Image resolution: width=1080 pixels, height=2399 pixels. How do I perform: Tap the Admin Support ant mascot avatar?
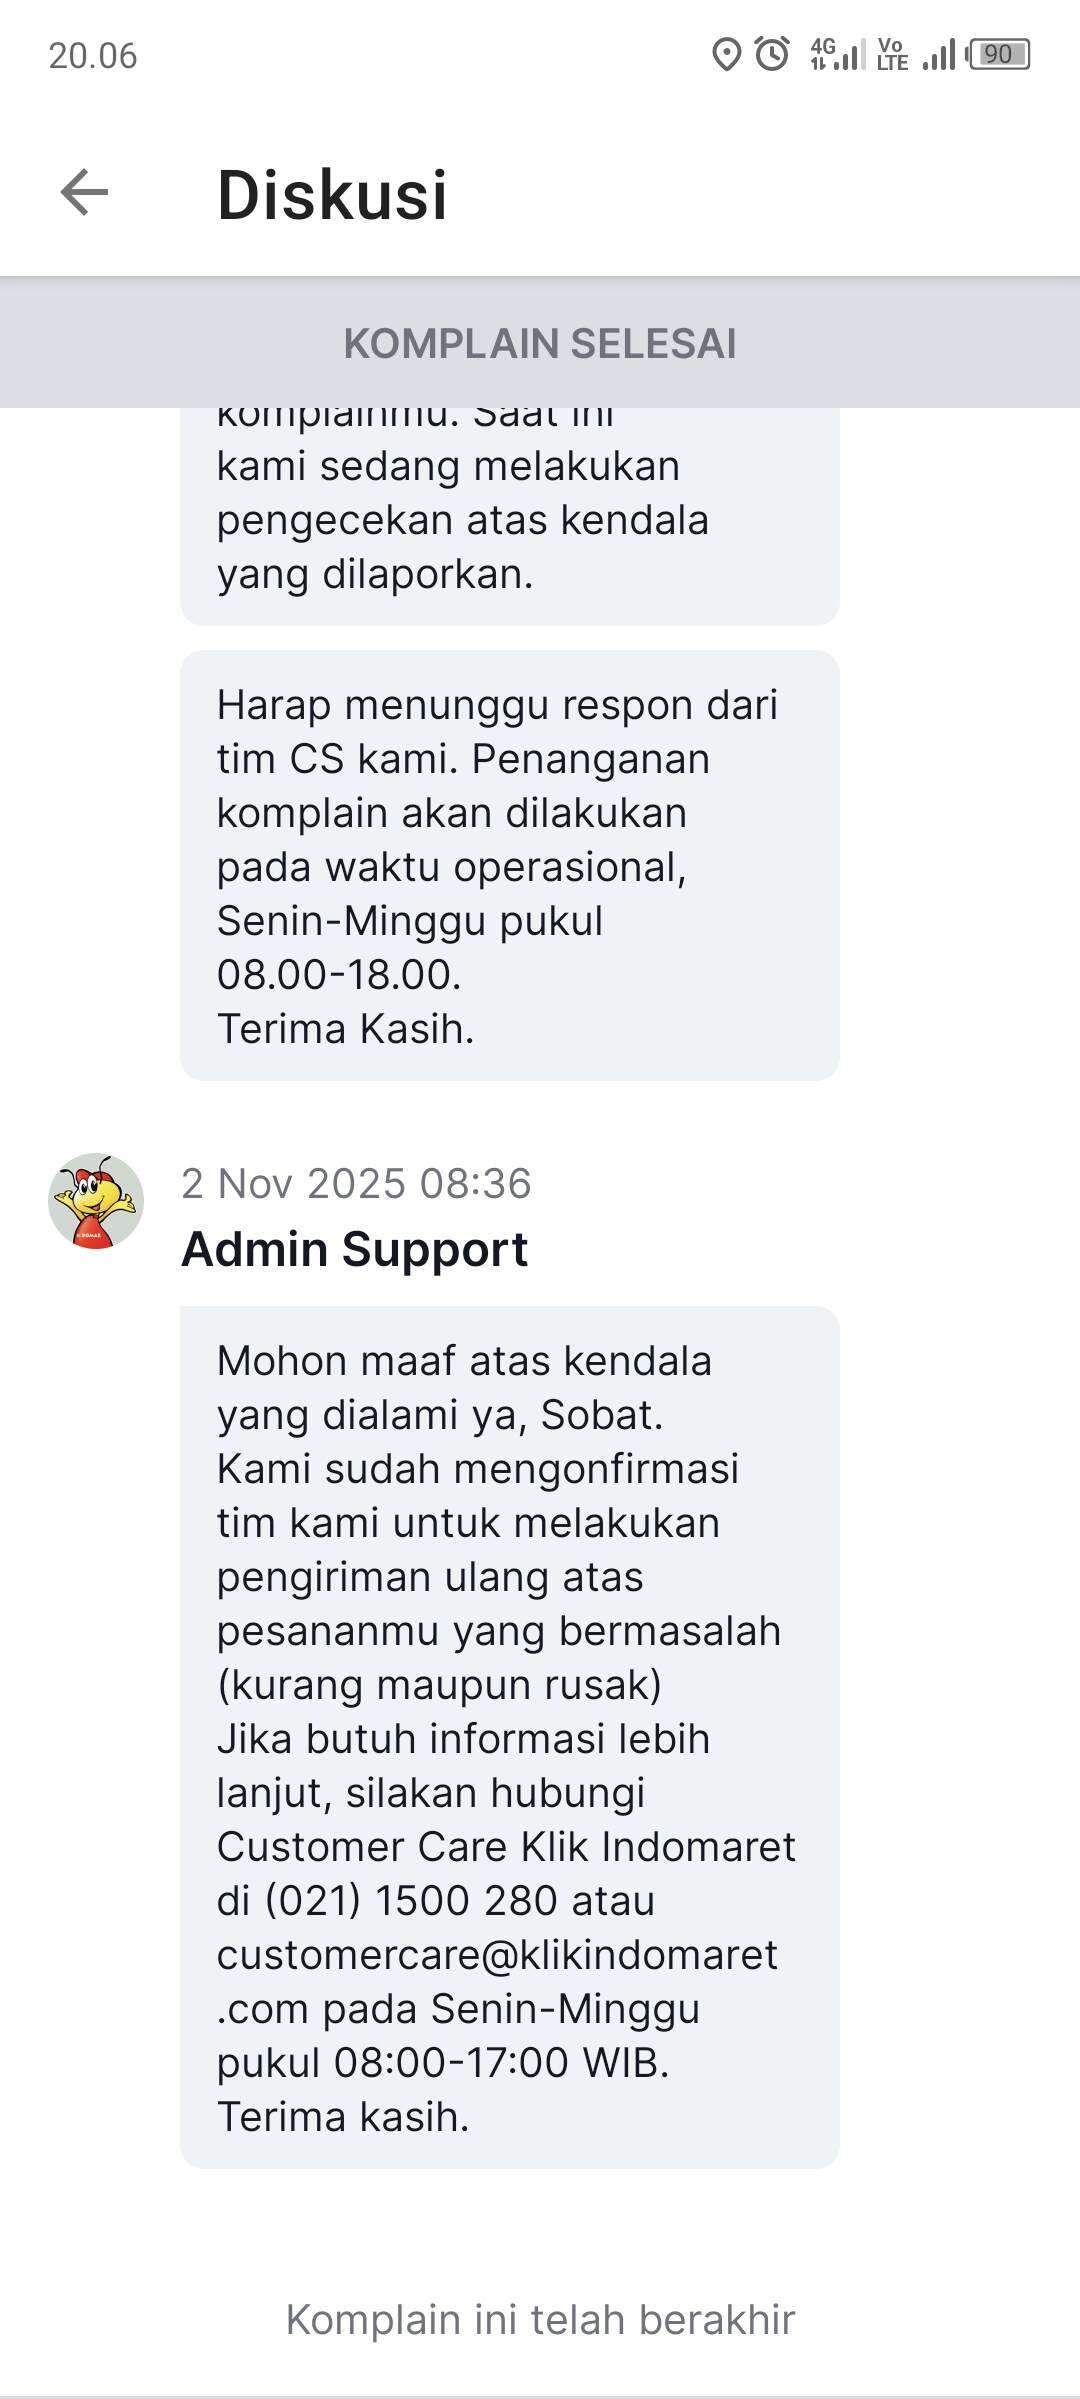coord(96,1201)
